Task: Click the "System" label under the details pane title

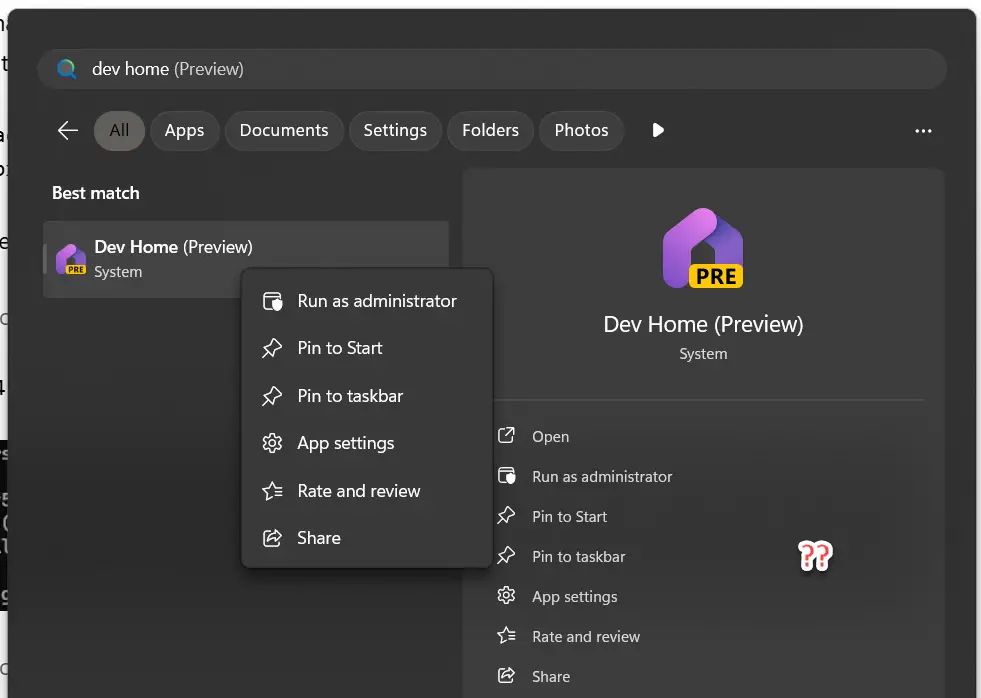Action: pos(703,354)
